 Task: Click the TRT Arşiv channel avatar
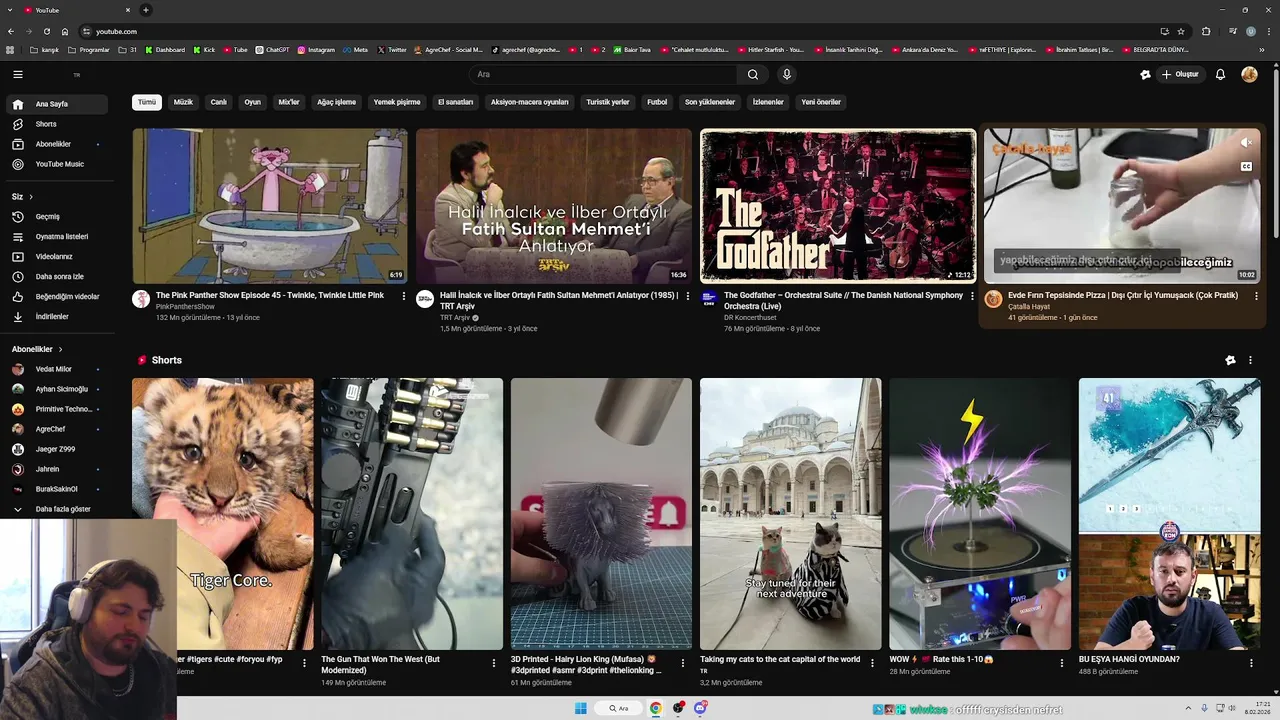[425, 299]
